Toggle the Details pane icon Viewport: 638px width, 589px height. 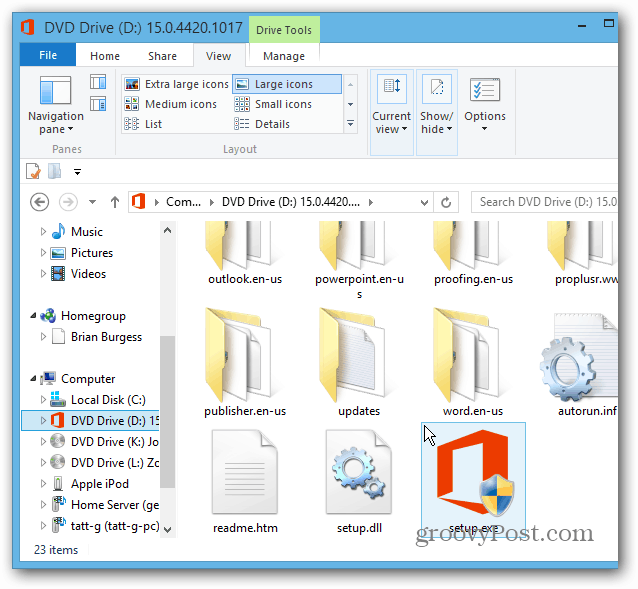pos(98,104)
